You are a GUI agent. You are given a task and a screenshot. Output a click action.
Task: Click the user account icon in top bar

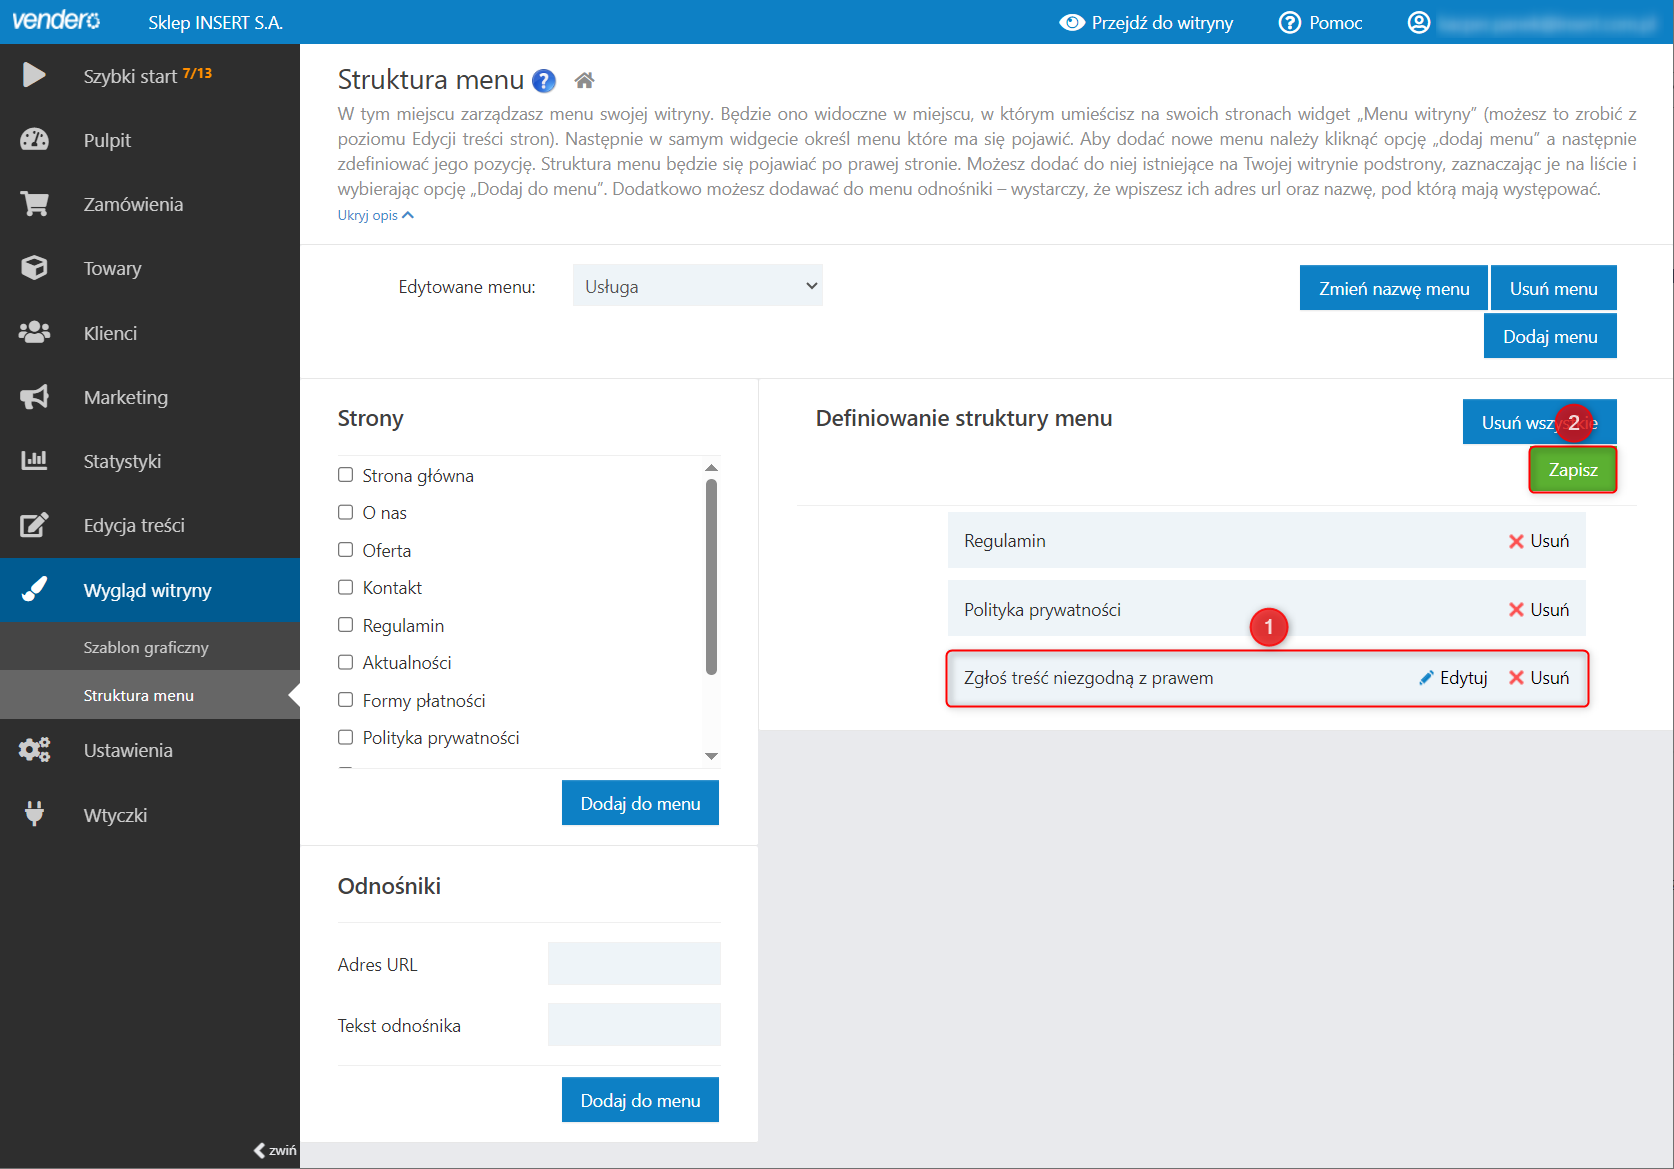click(1419, 22)
